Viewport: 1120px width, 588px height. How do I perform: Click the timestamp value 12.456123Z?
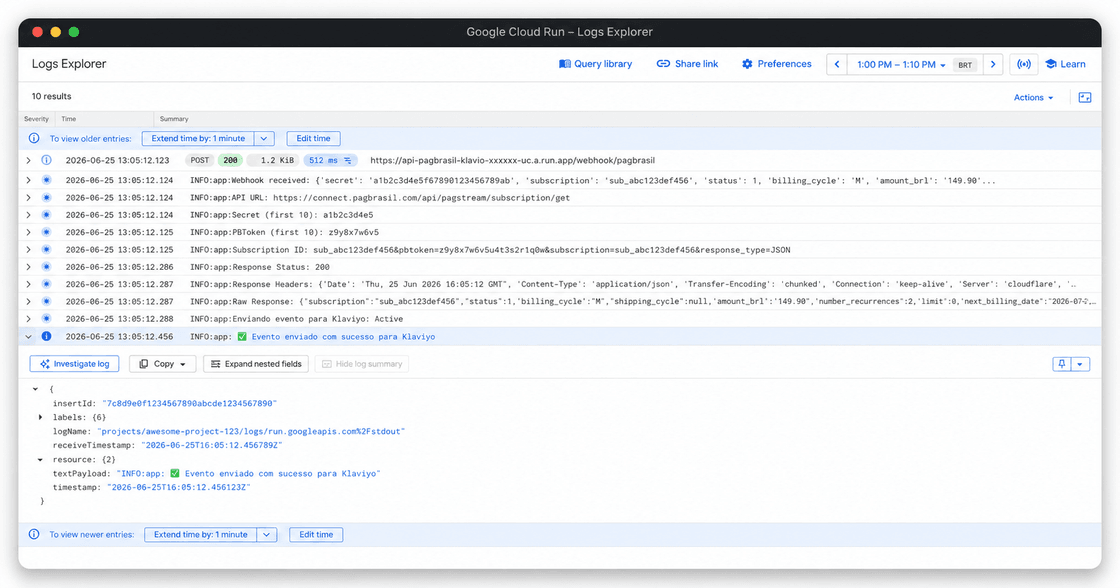[x=179, y=487]
